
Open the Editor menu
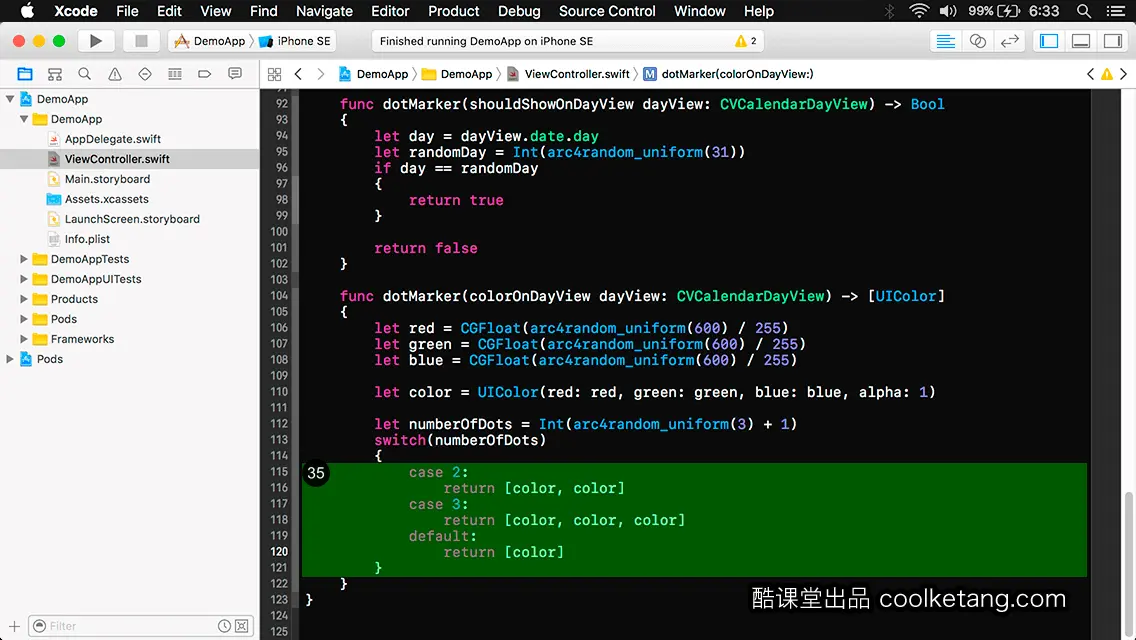coord(390,11)
